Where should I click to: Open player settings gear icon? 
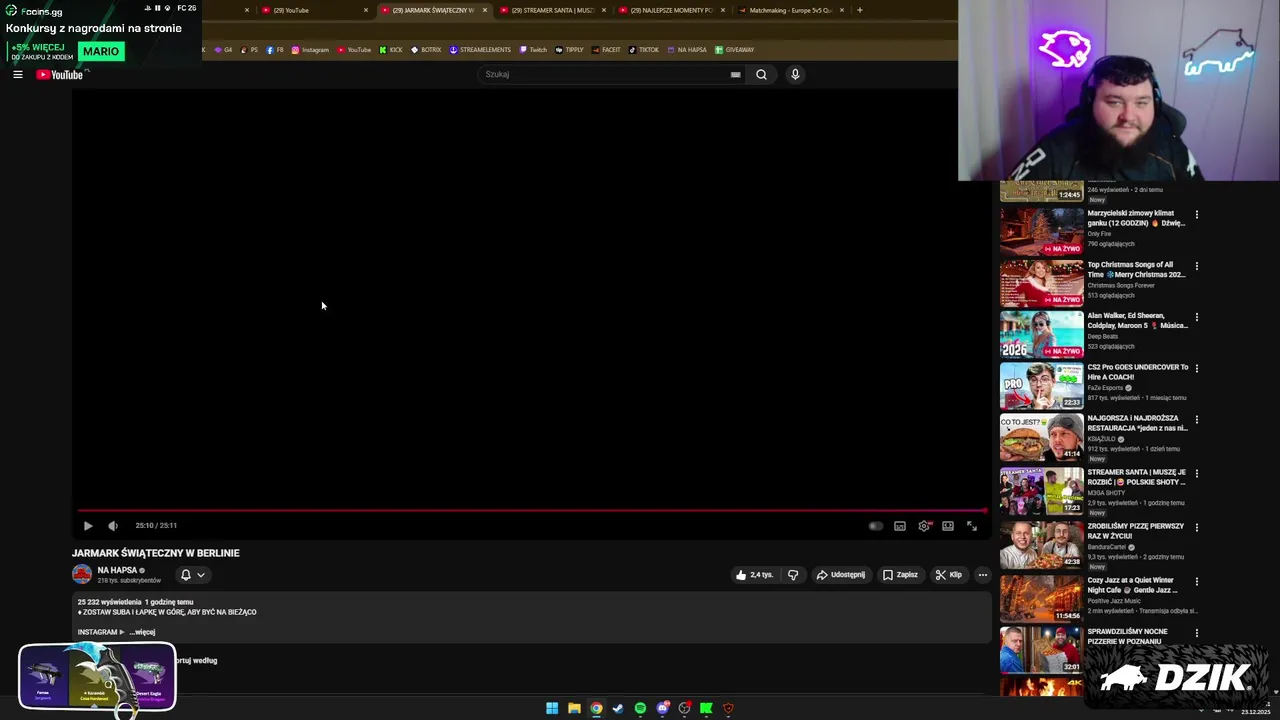coord(924,526)
